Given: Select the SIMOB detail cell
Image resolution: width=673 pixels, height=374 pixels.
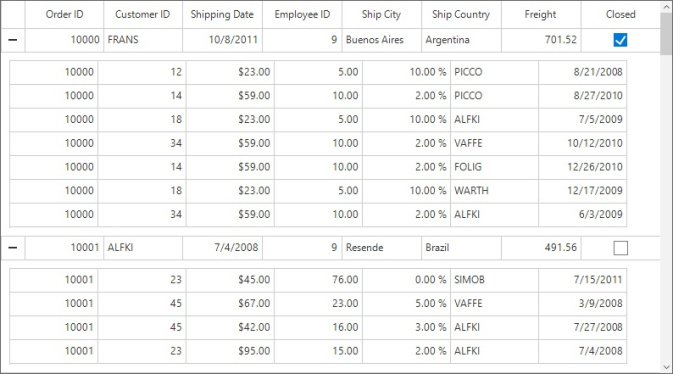Looking at the screenshot, I should (494, 280).
